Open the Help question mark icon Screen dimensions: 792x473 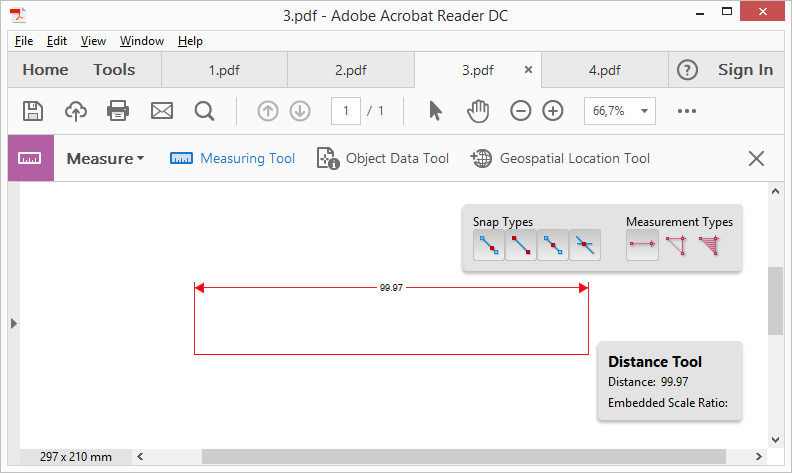point(687,70)
